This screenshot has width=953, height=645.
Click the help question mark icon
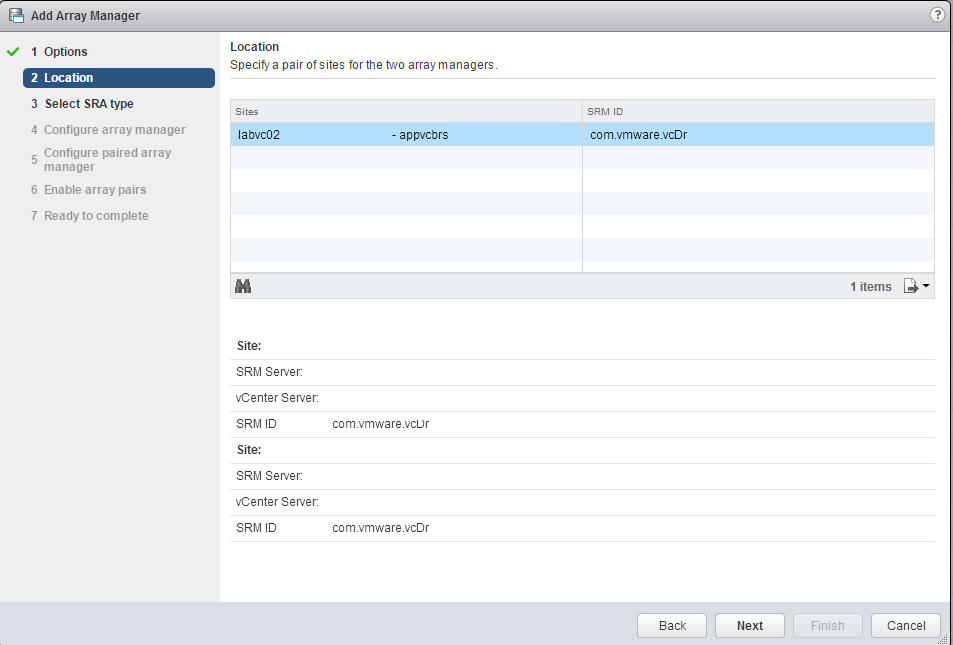[x=937, y=15]
